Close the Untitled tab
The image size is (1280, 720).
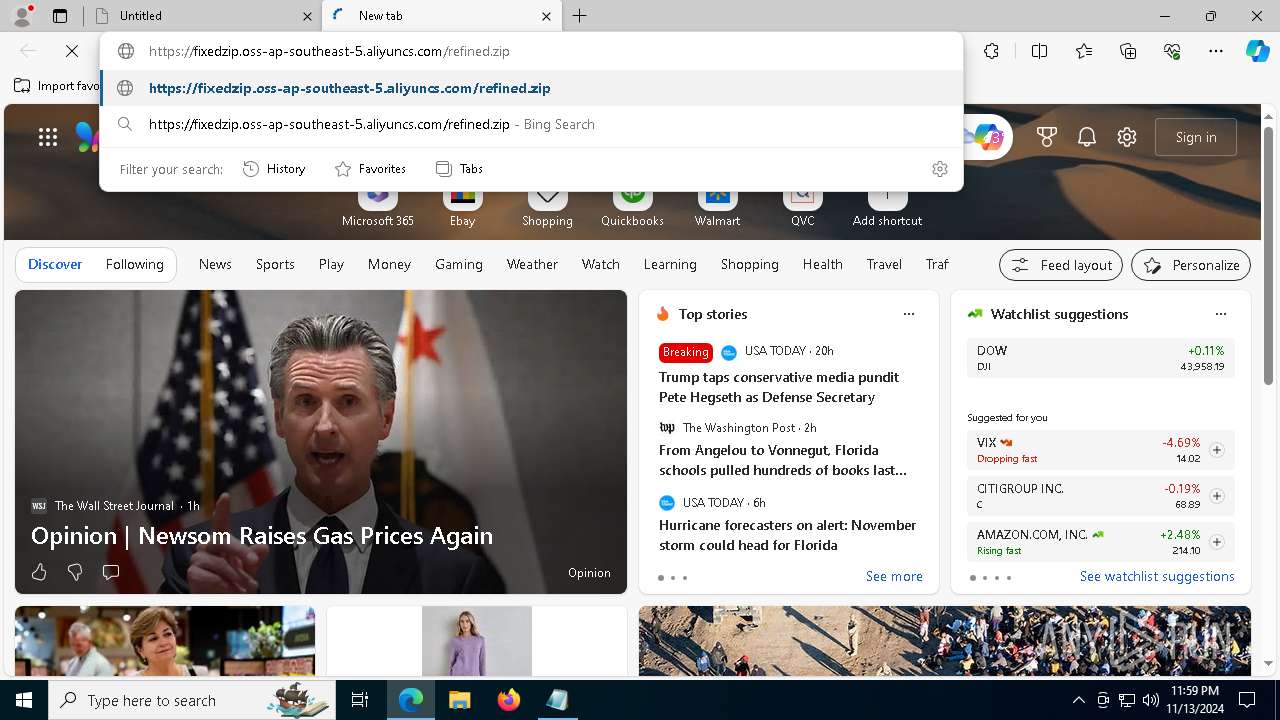point(307,16)
